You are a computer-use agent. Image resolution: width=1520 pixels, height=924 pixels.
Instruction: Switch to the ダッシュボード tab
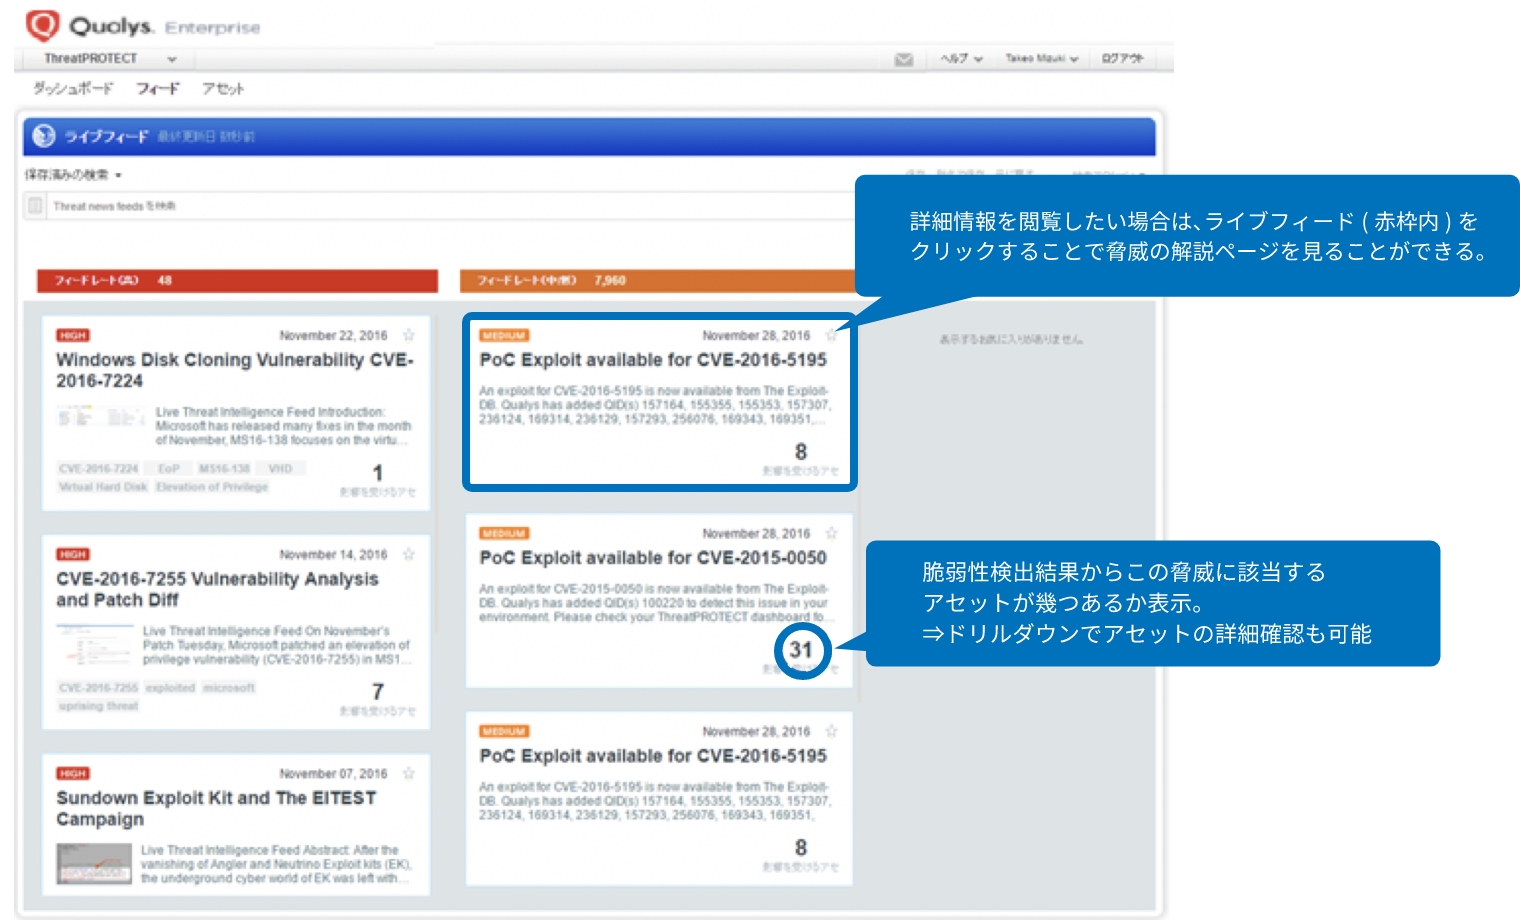[73, 88]
